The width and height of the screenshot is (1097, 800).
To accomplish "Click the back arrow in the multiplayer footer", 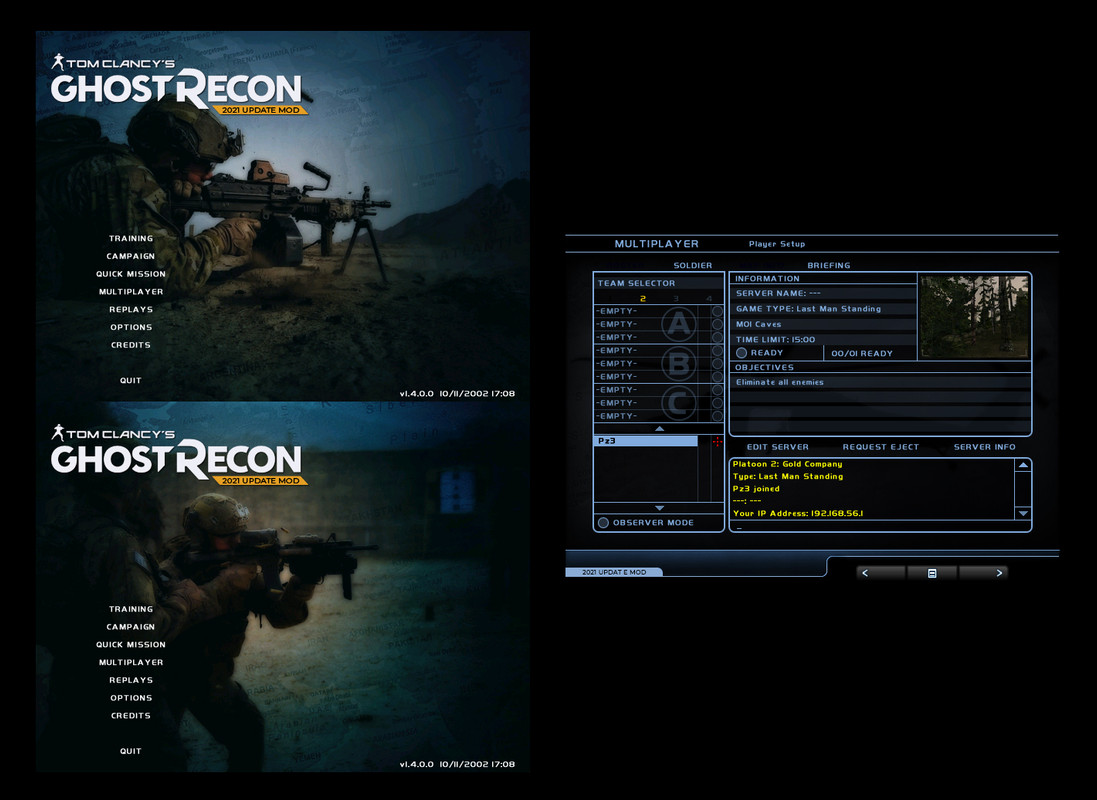I will point(865,573).
